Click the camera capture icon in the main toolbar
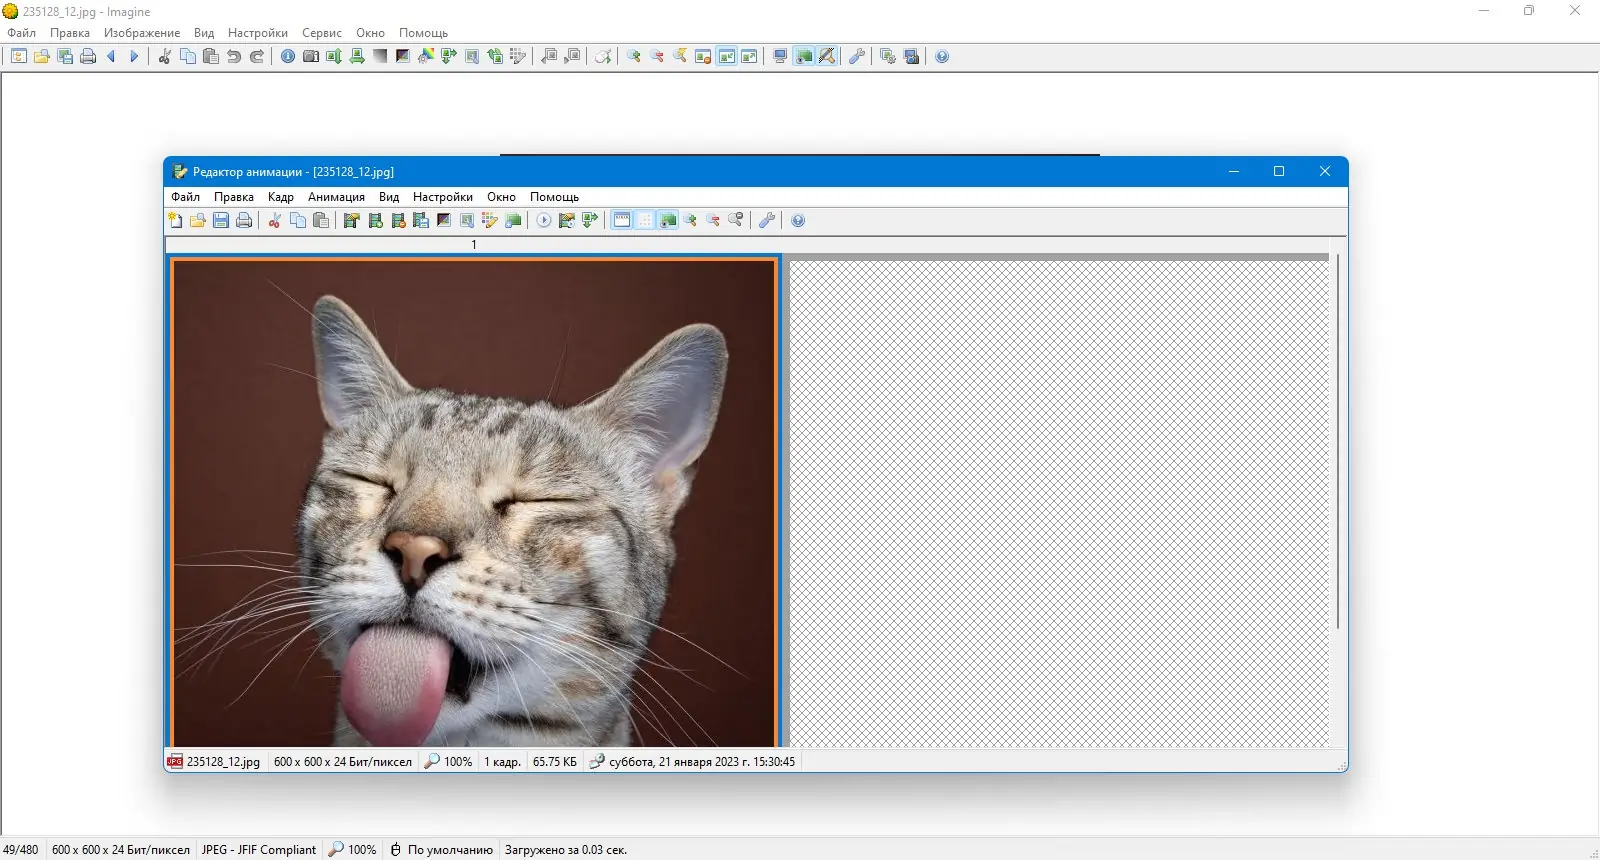The height and width of the screenshot is (860, 1600). (311, 56)
